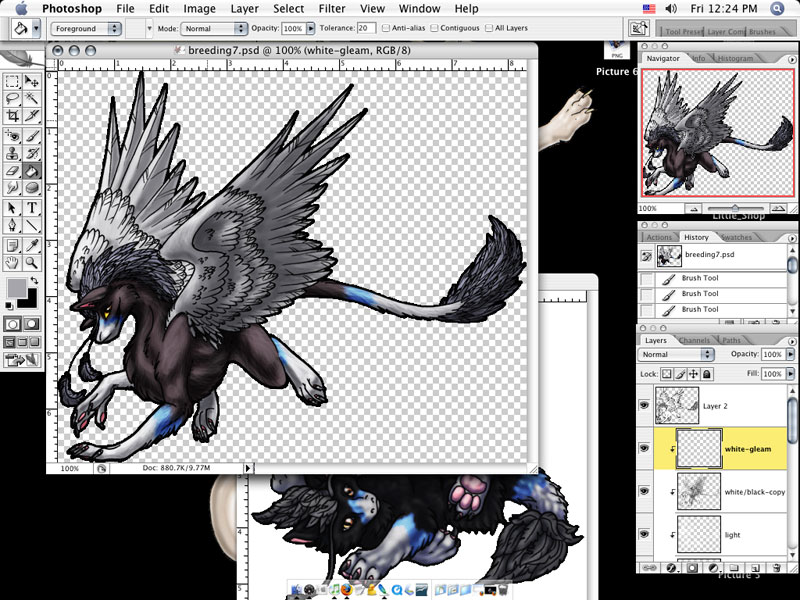This screenshot has width=800, height=600.
Task: Reset default foreground and background colors
Action: (x=9, y=306)
